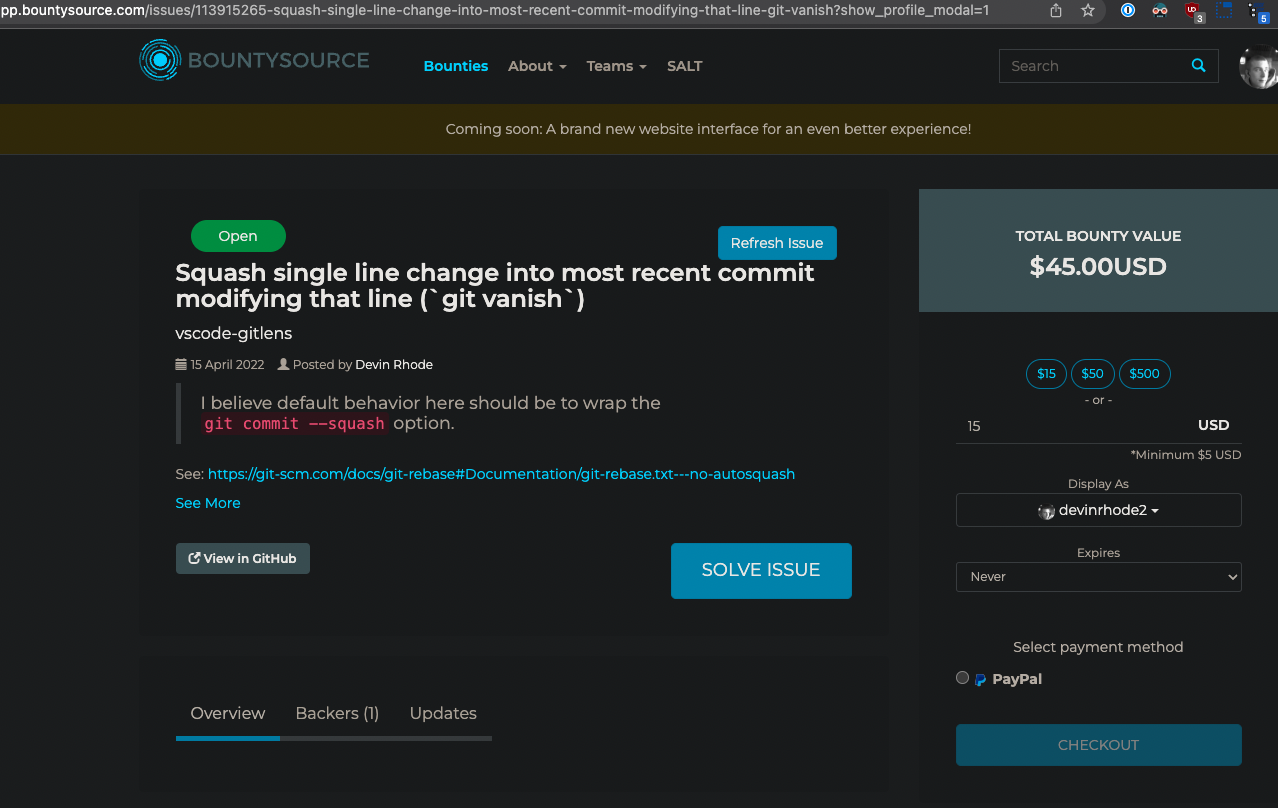
Task: Bookmark page with the star icon
Action: [x=1088, y=11]
